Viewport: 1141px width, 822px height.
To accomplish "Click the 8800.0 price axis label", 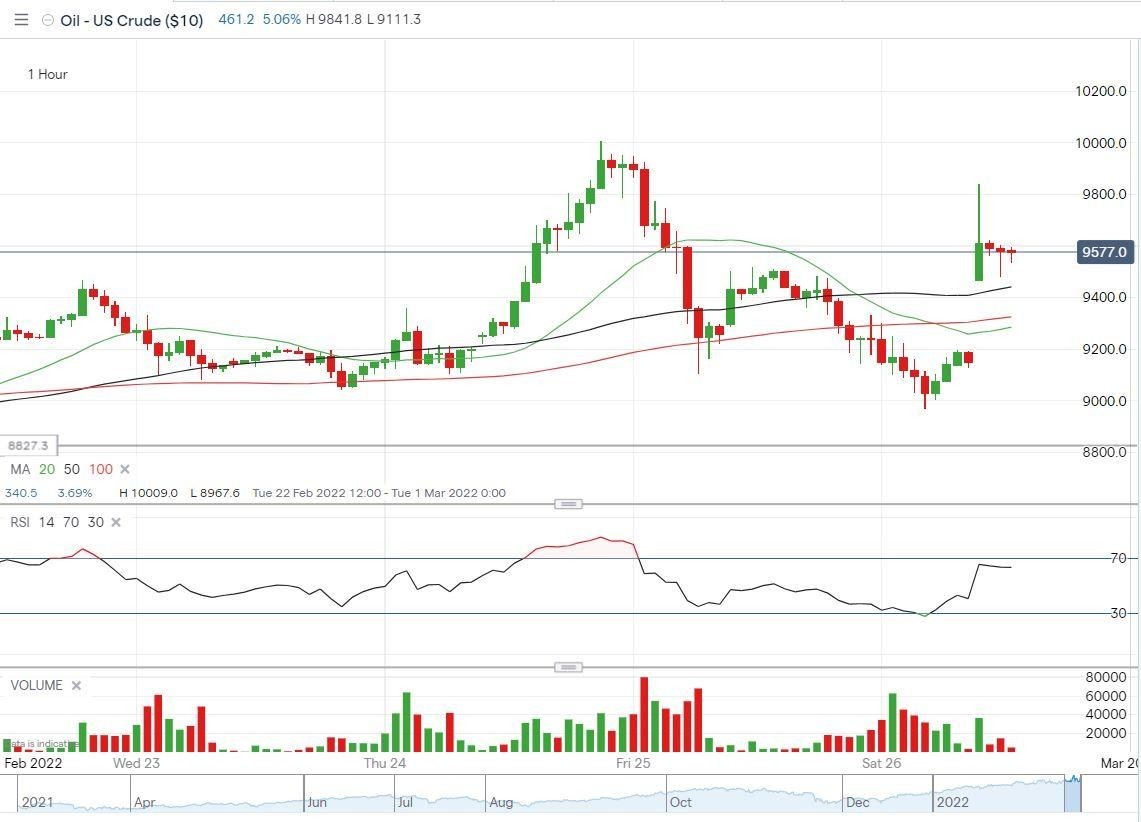I will [1104, 452].
